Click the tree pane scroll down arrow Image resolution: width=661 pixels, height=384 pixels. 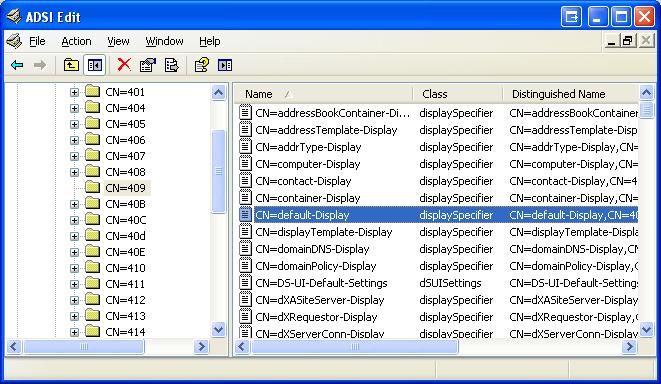click(218, 329)
